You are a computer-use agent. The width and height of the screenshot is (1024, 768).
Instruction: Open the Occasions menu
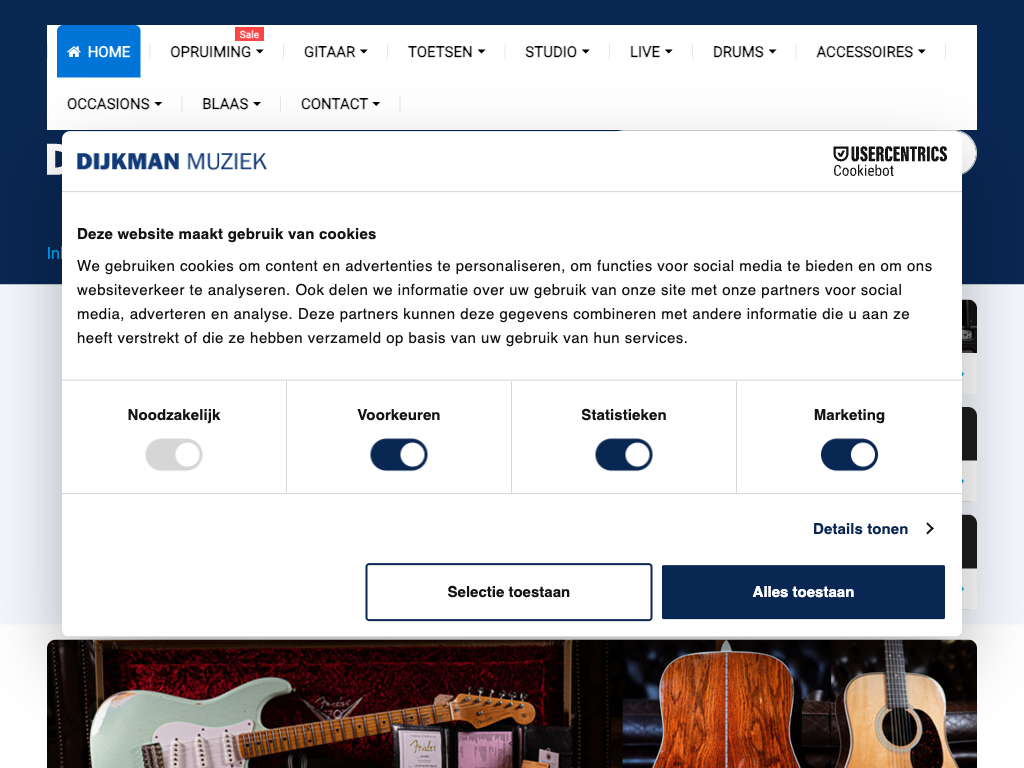pyautogui.click(x=114, y=104)
